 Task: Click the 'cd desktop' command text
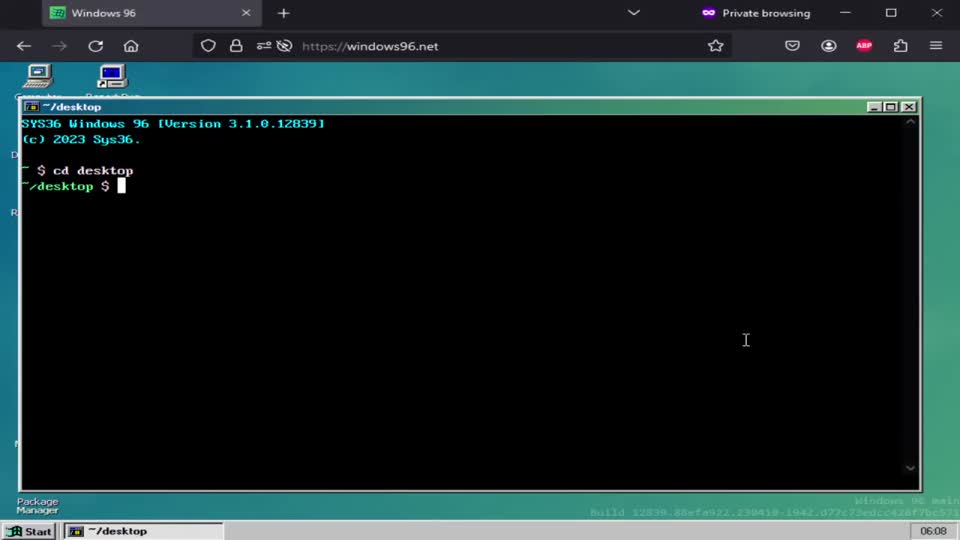(93, 171)
